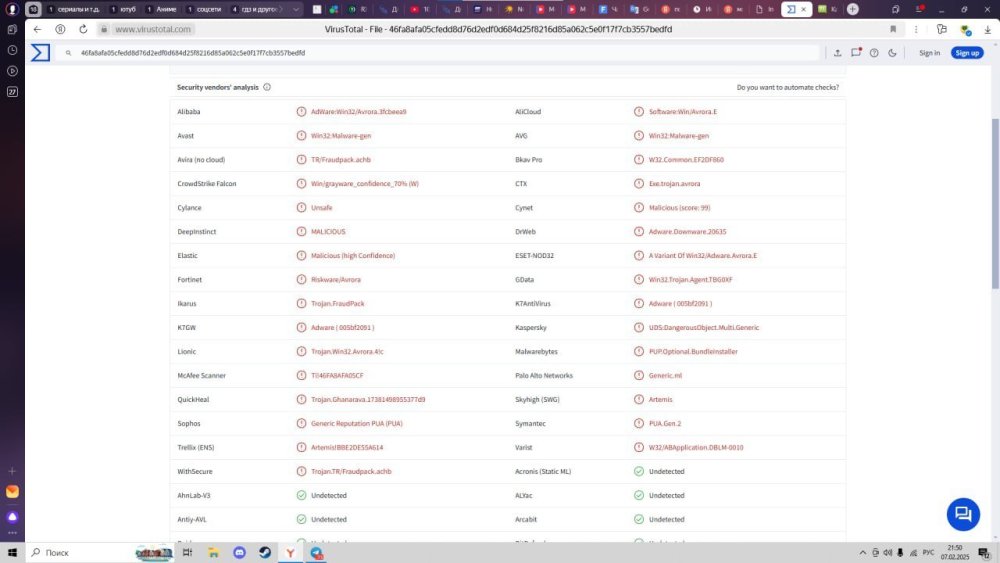Open Discord from the taskbar
1000x563 pixels.
239,552
